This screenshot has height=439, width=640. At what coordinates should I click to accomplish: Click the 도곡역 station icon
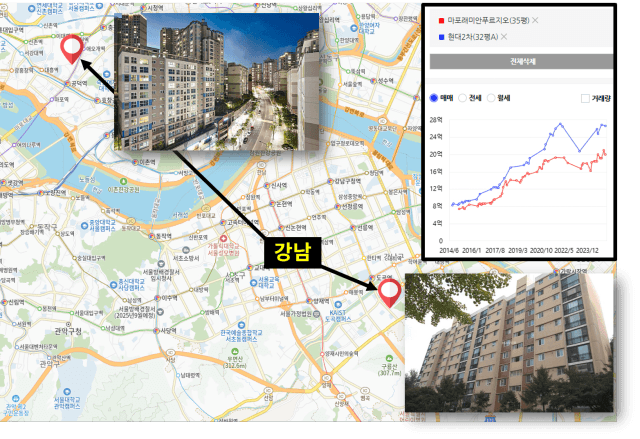(372, 277)
